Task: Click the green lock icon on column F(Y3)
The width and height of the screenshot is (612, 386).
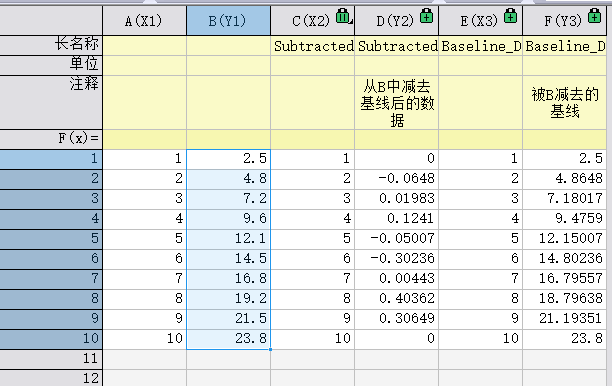Action: (x=594, y=16)
